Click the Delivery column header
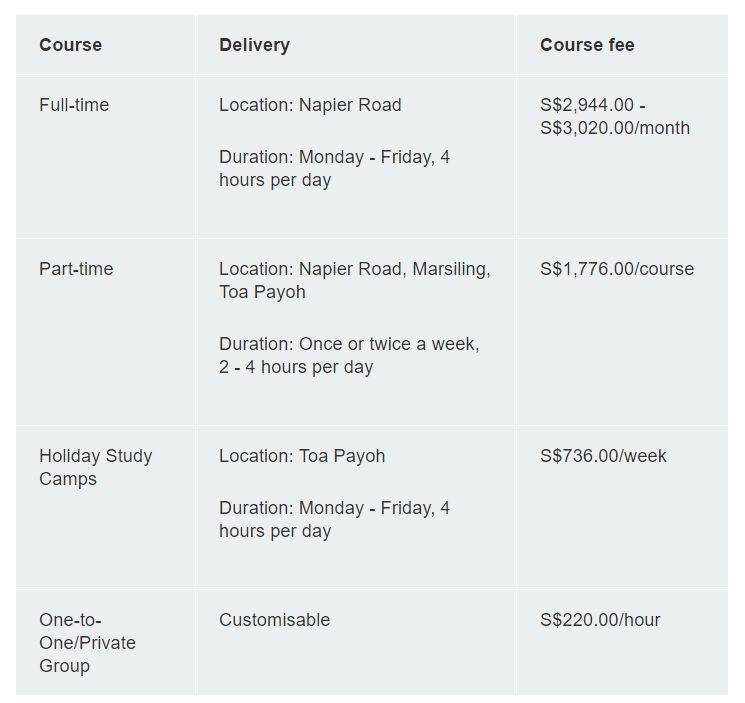The height and width of the screenshot is (703, 745). coord(254,45)
